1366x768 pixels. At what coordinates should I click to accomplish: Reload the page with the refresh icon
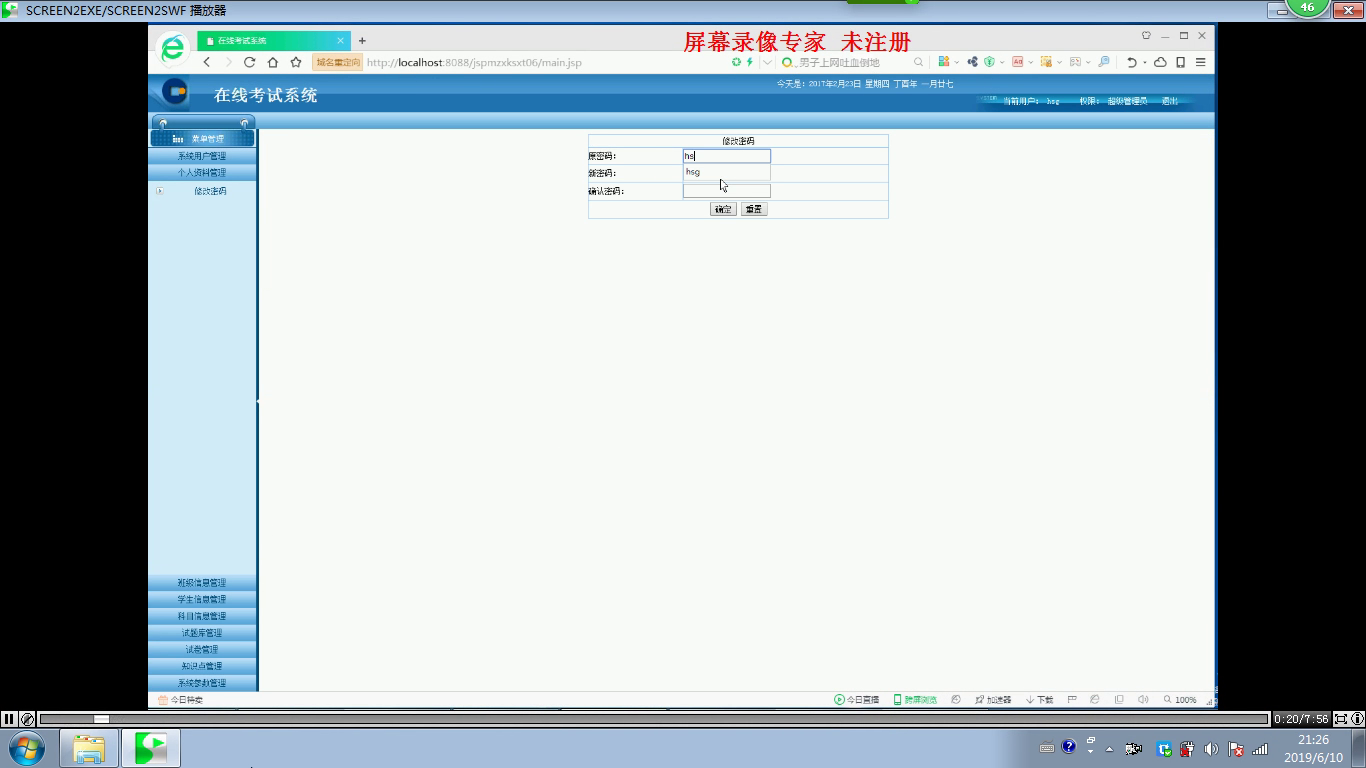pos(249,62)
